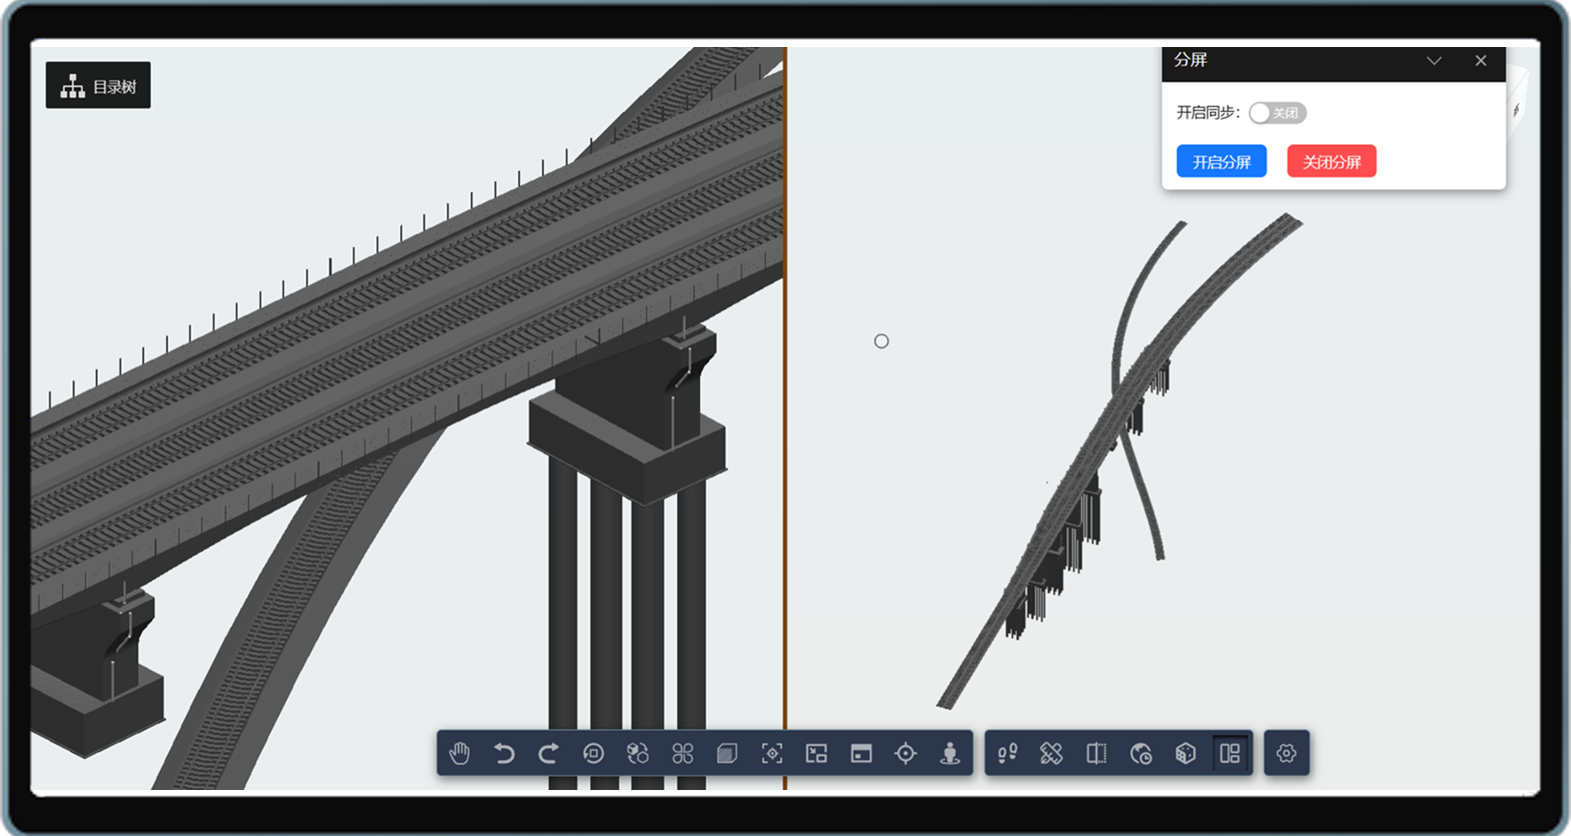The image size is (1571, 836).
Task: Activate the first-person walk figure icon
Action: coord(950,753)
